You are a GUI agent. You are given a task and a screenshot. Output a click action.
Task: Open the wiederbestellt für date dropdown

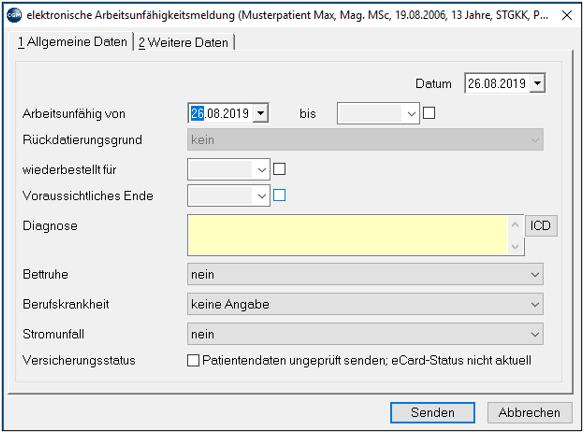point(261,170)
